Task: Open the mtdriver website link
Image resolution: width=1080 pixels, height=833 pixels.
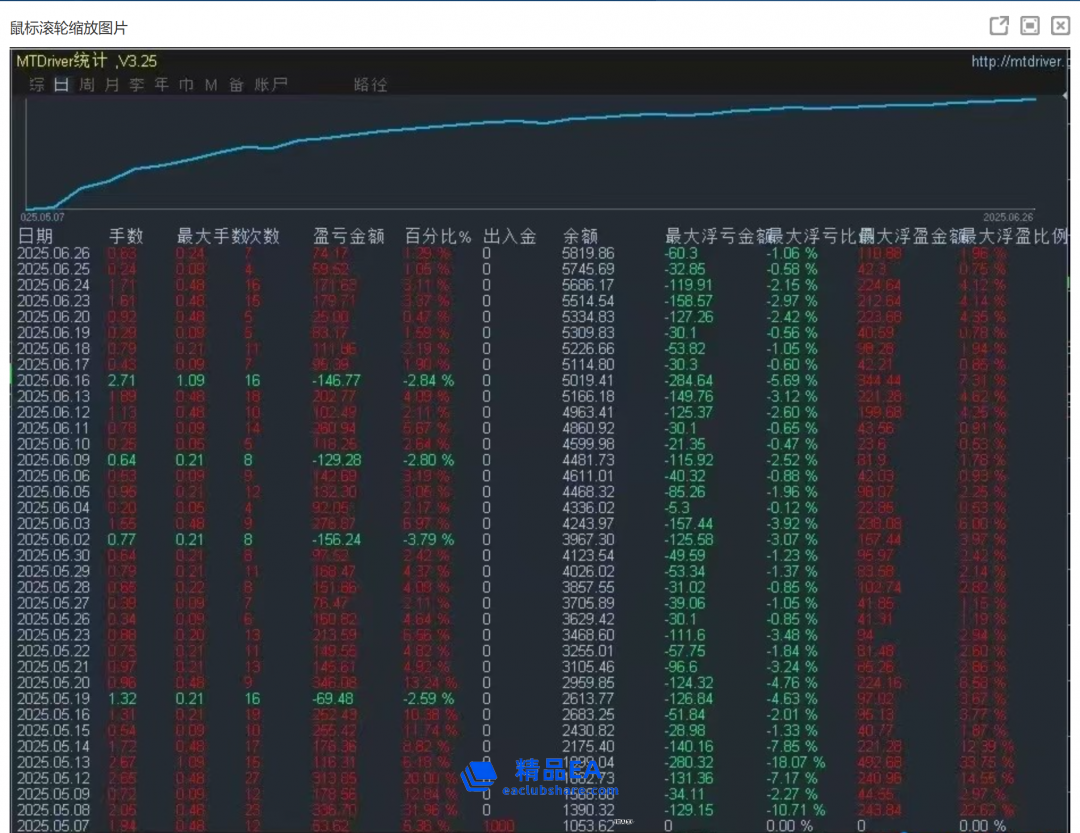Action: tap(1019, 62)
